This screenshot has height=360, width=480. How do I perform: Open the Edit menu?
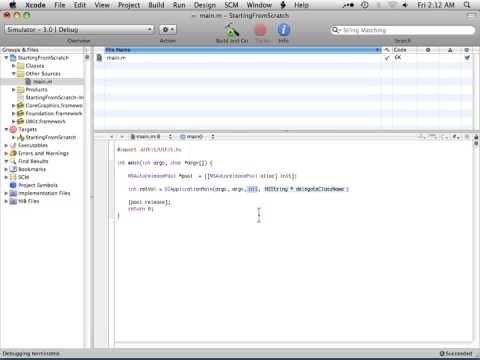coord(80,5)
